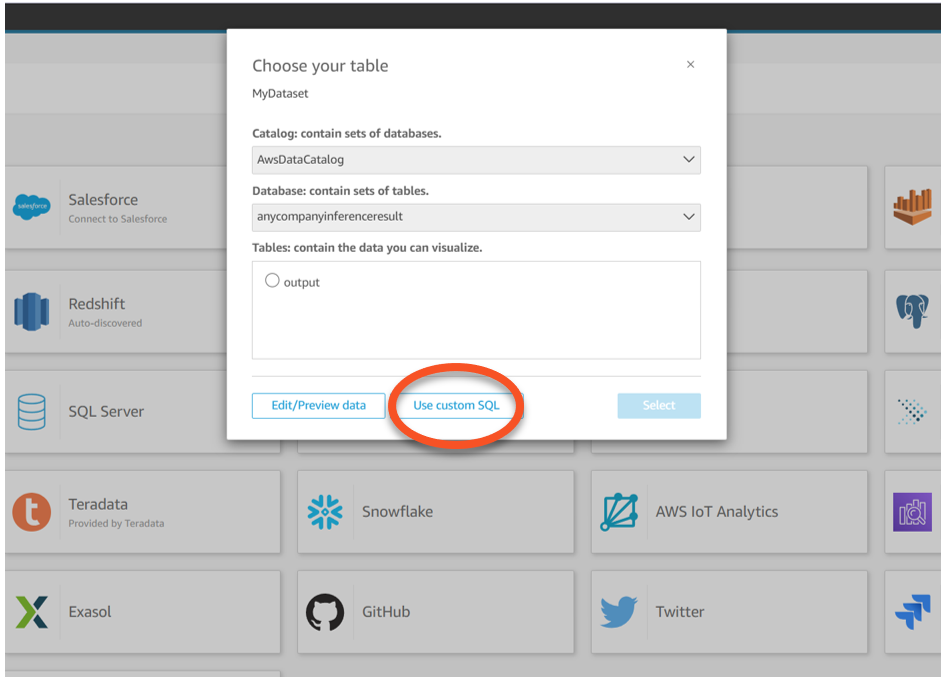This screenshot has width=943, height=679.
Task: Select the Twitter data source label
Action: coord(680,612)
